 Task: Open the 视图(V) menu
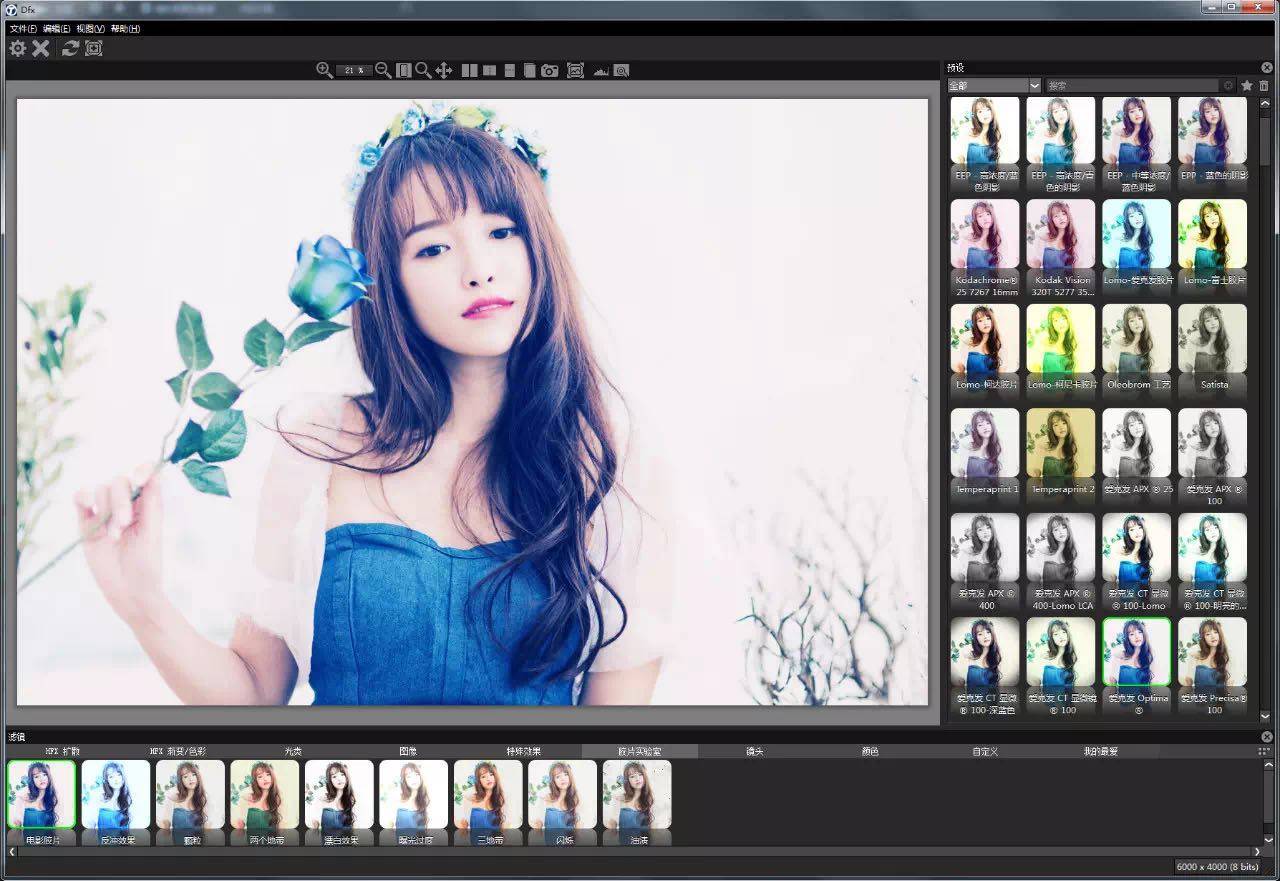click(x=91, y=29)
